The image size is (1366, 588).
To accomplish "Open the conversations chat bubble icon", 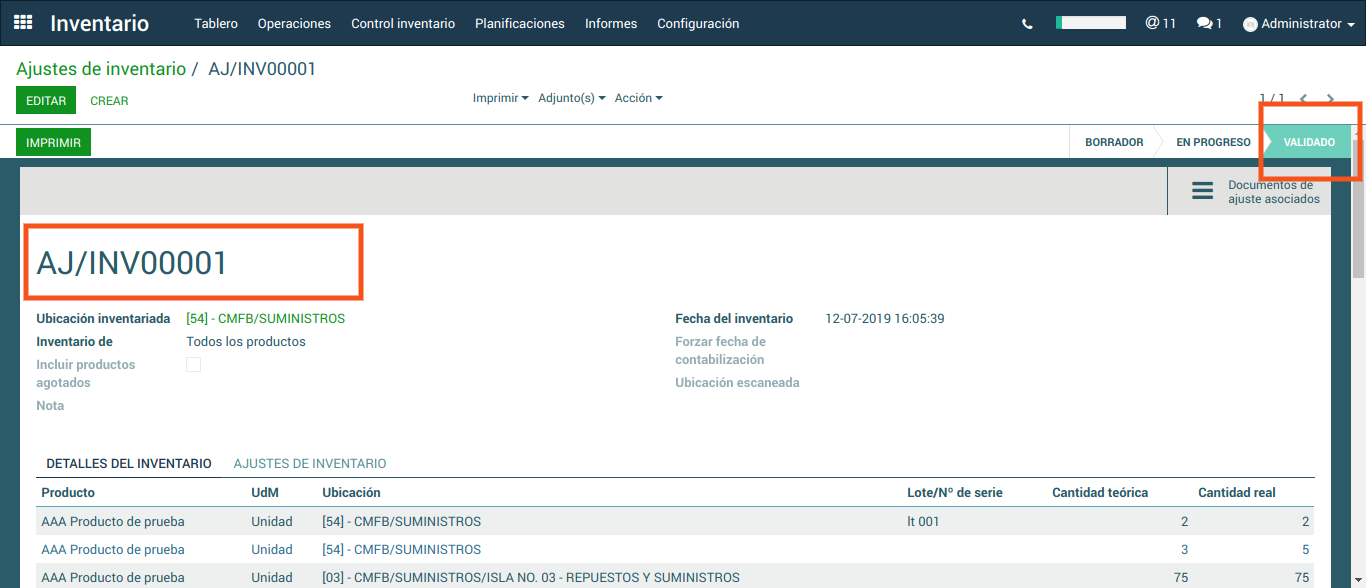I will coord(1209,23).
